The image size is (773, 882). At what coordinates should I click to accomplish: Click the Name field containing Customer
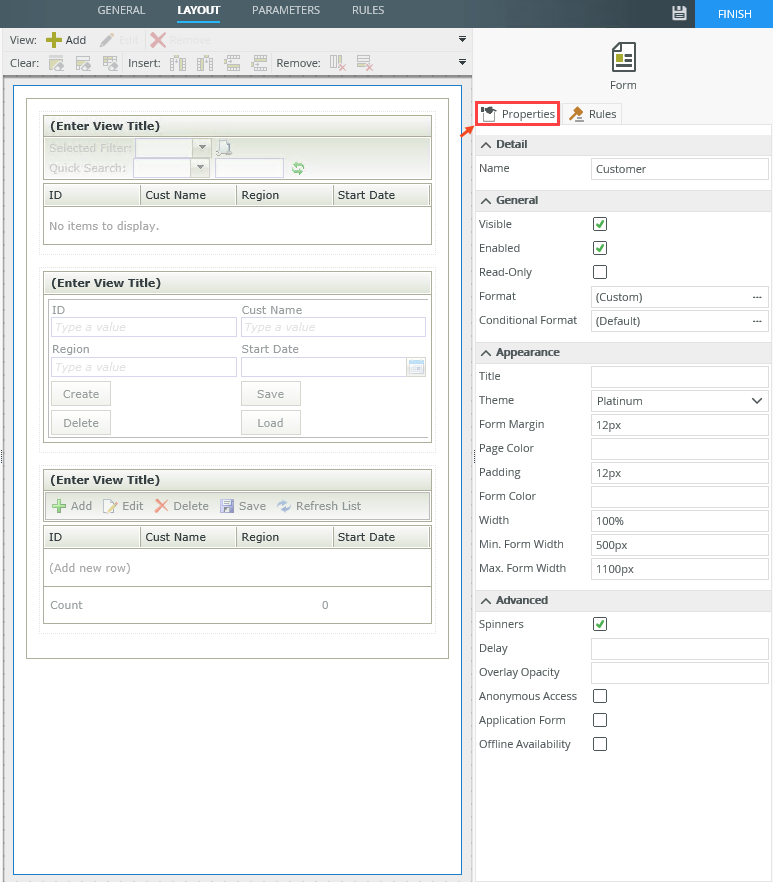[680, 169]
